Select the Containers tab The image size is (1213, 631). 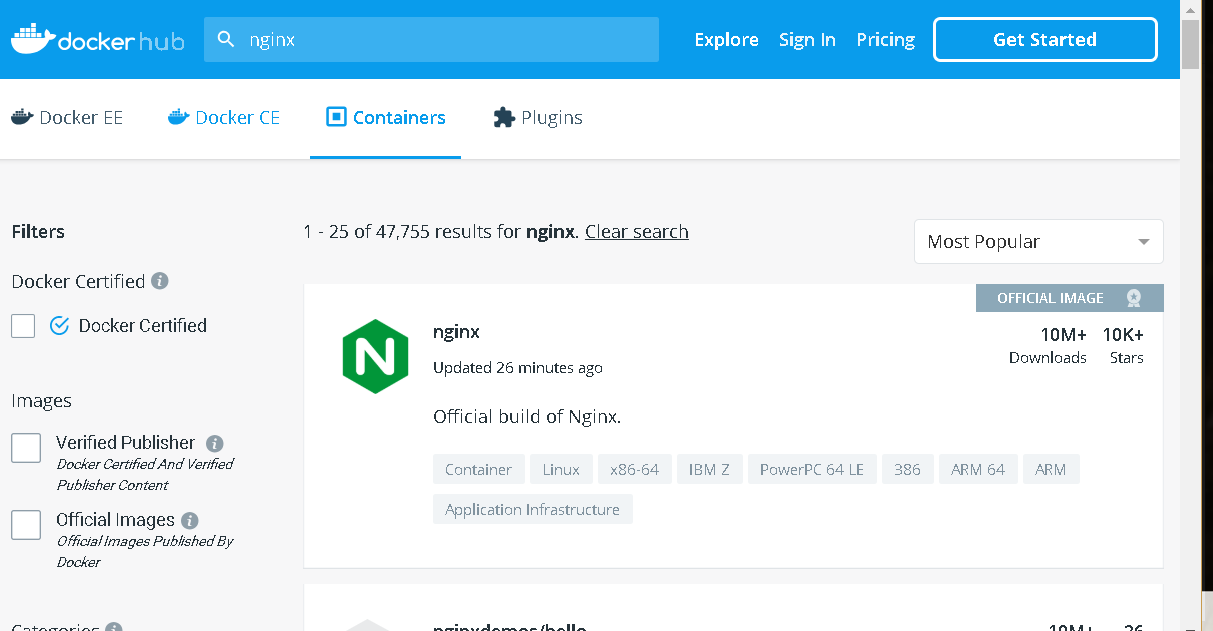point(386,117)
